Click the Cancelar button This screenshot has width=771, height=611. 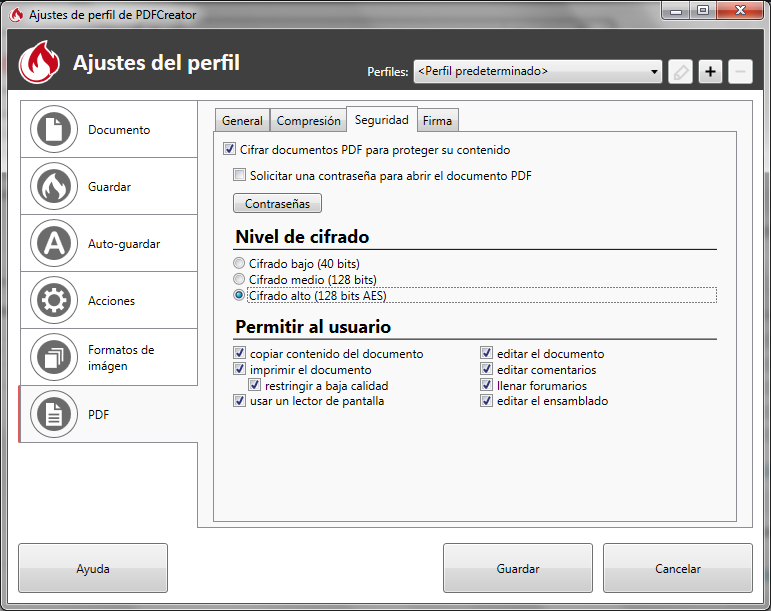point(678,568)
